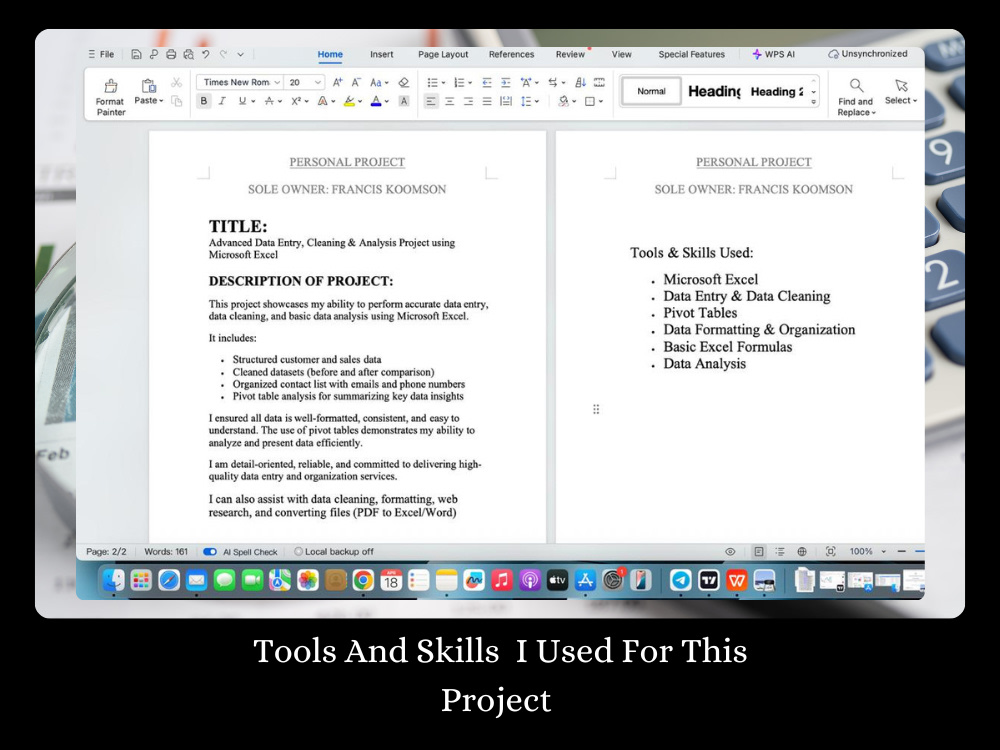The height and width of the screenshot is (750, 1000).
Task: Center align the paragraph
Action: click(x=450, y=101)
